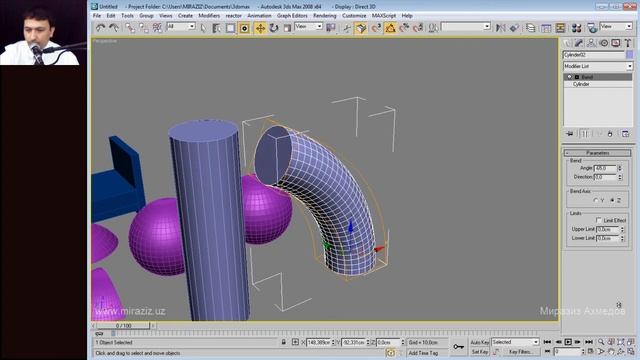Open the Schematic View icon
The image size is (640, 360).
click(560, 28)
